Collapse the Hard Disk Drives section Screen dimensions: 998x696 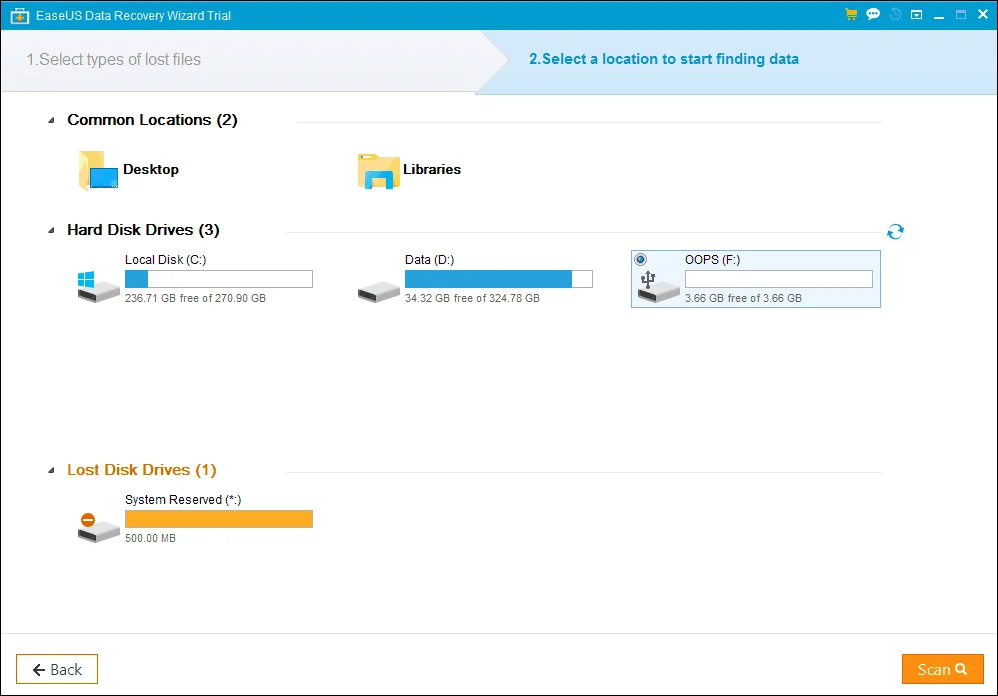point(51,230)
